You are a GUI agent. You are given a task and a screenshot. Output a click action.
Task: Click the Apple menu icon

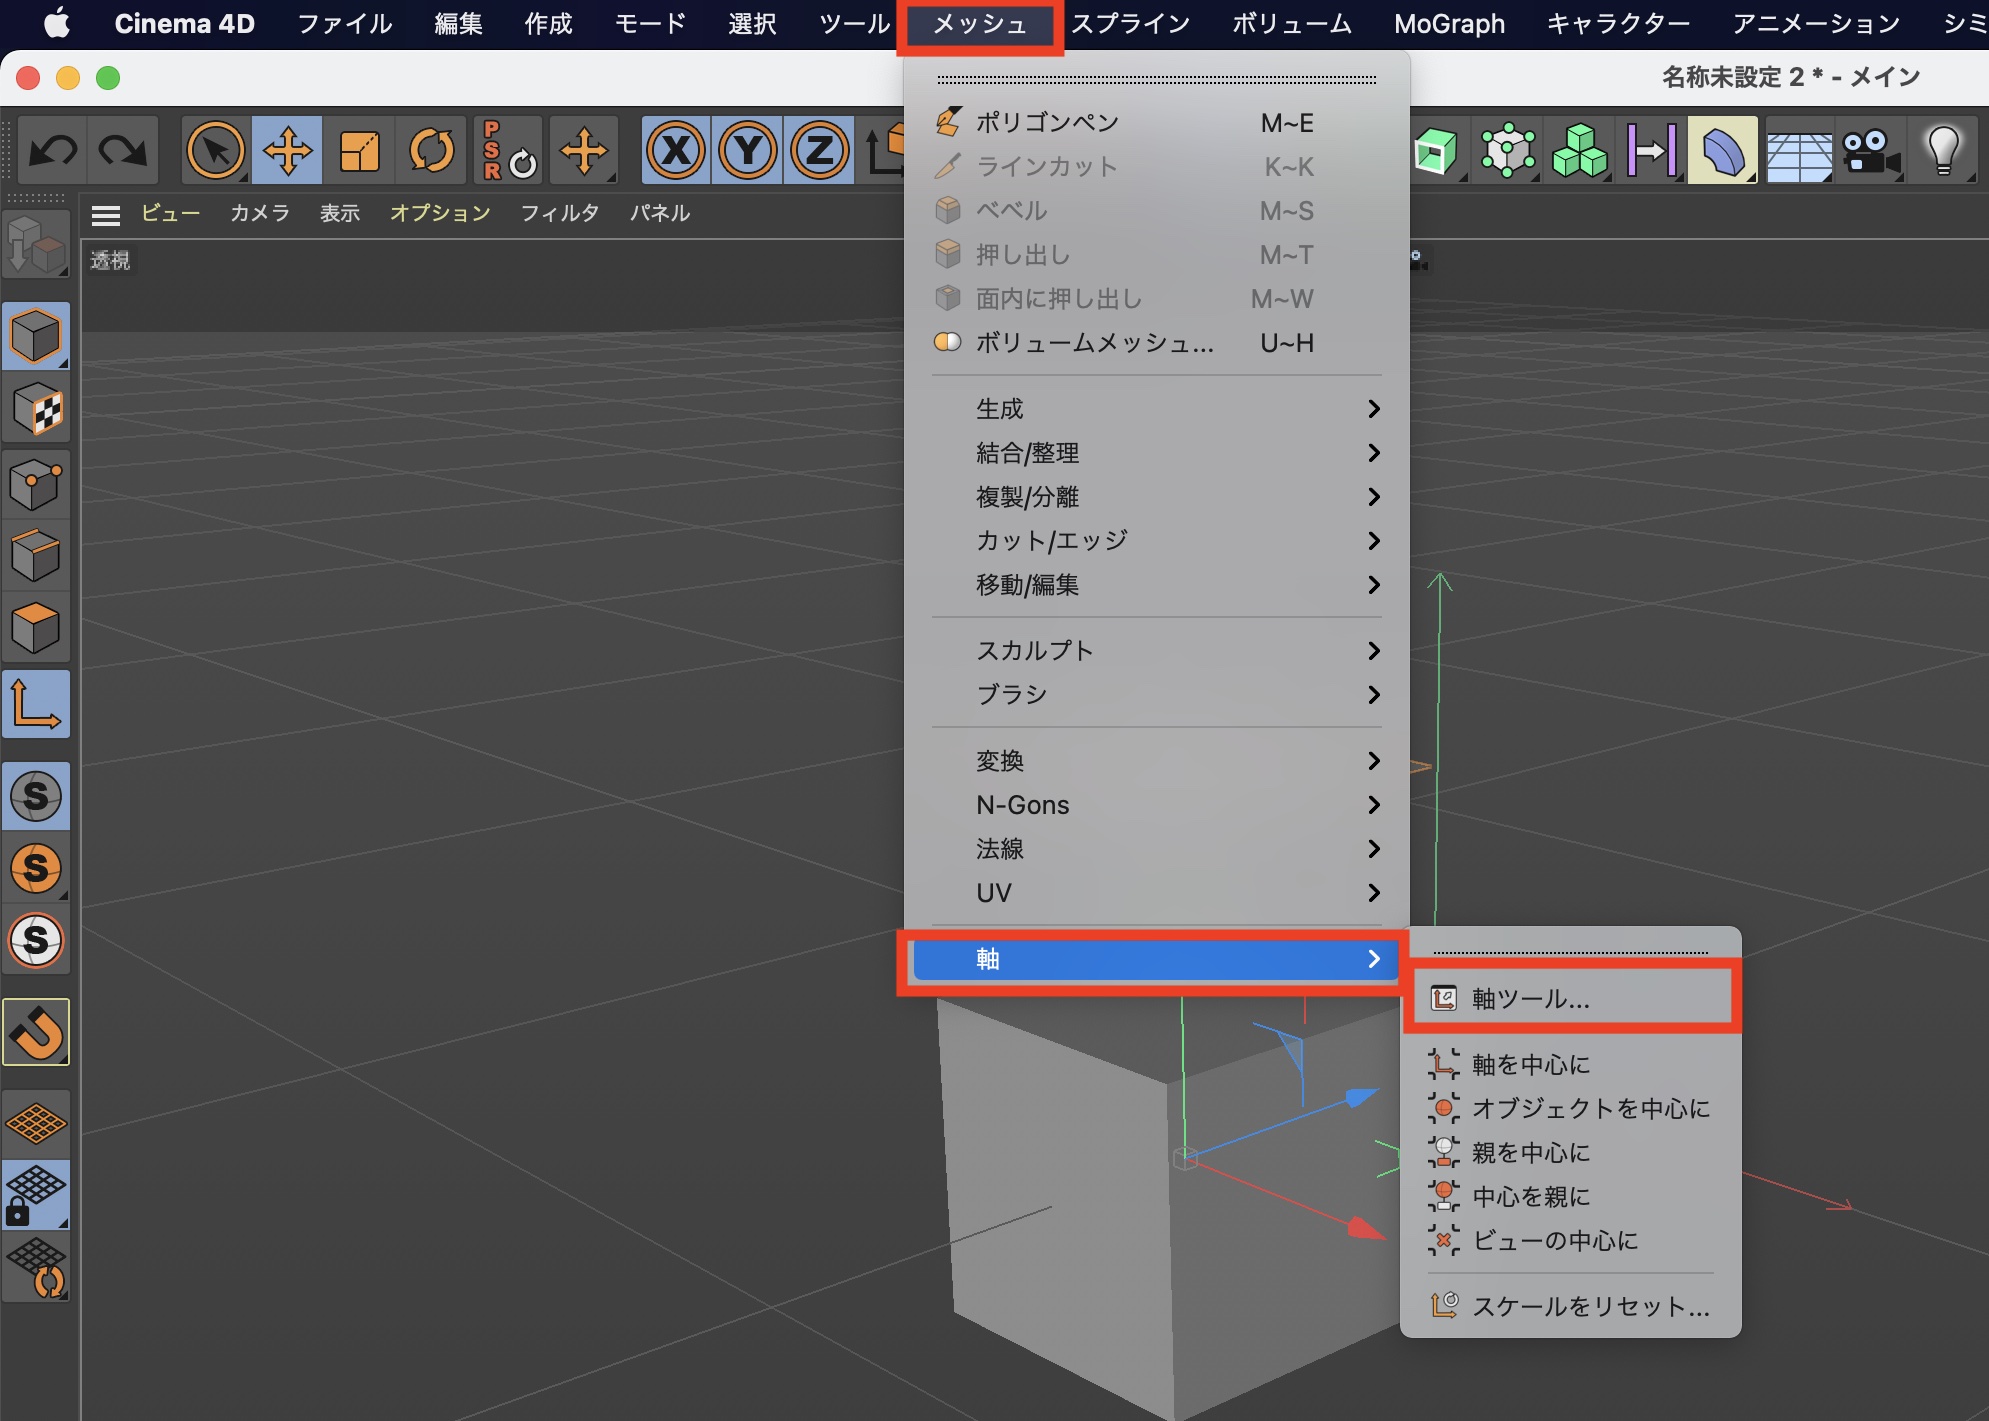(57, 24)
